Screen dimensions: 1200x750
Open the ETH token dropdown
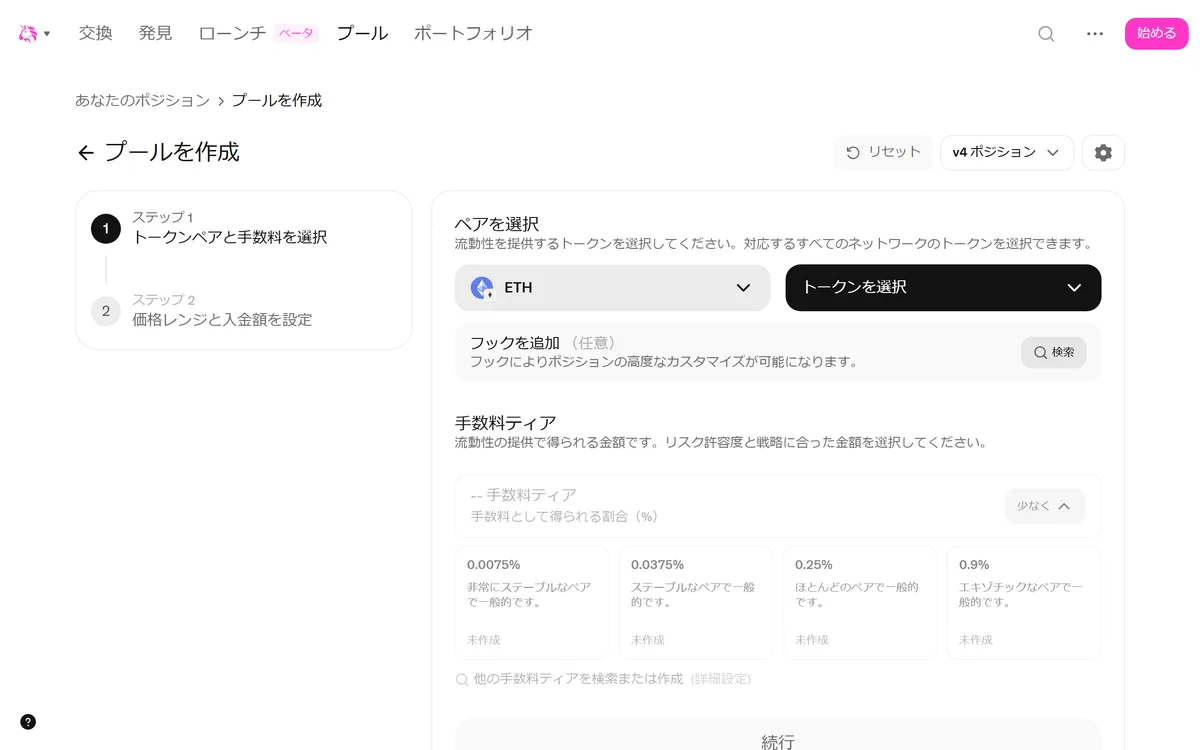point(612,287)
